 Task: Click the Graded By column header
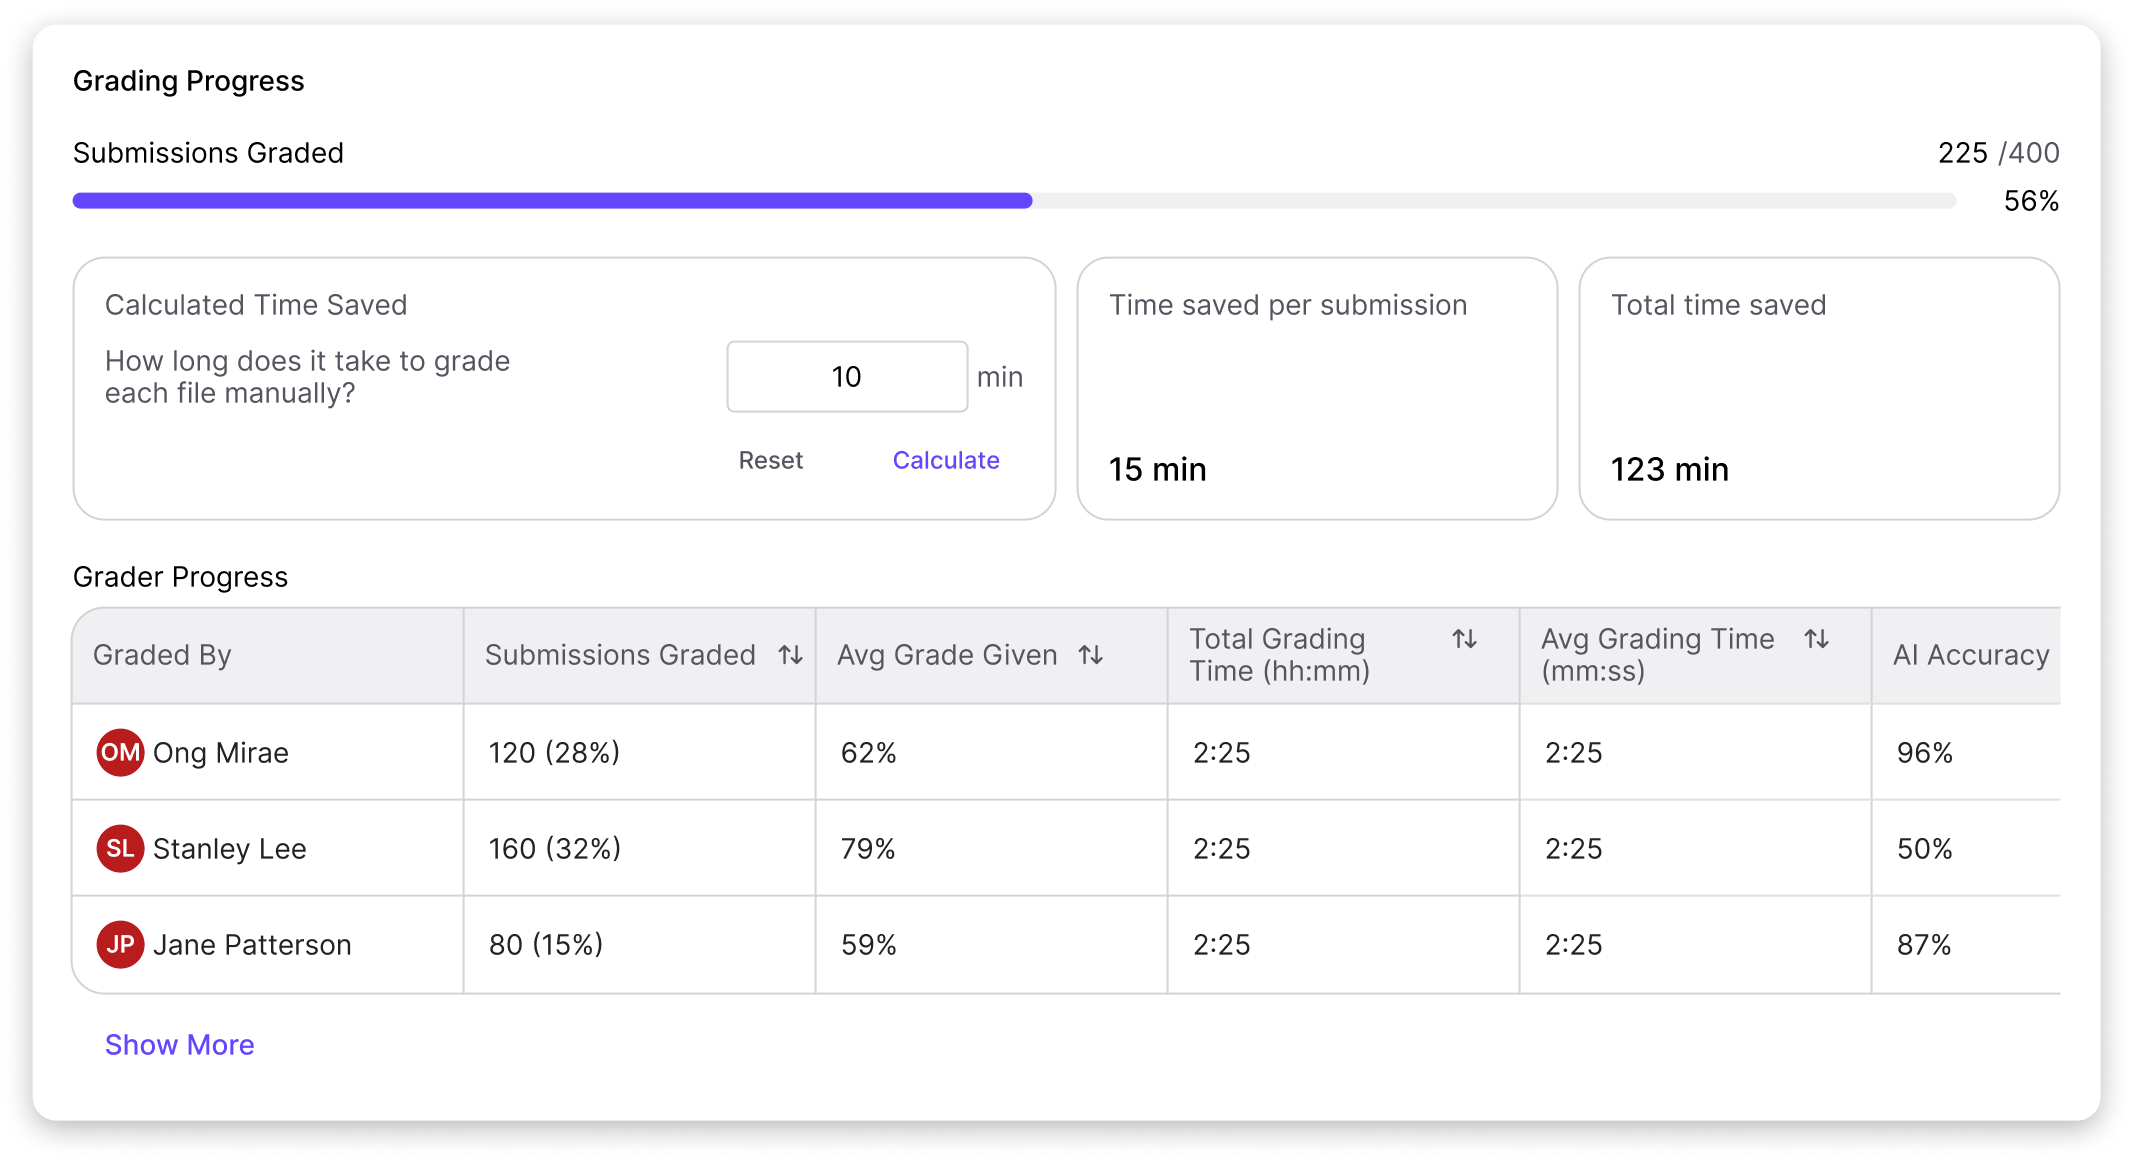pos(162,655)
